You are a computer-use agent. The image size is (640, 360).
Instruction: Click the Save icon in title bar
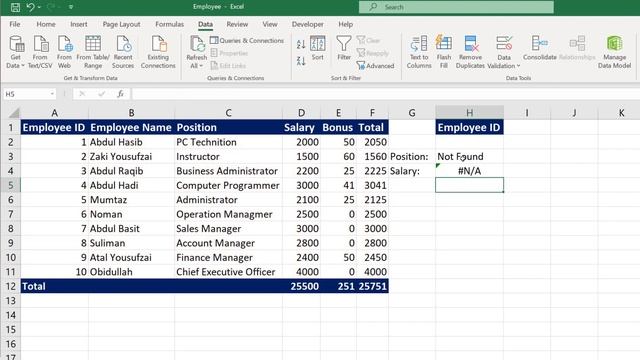pos(15,7)
